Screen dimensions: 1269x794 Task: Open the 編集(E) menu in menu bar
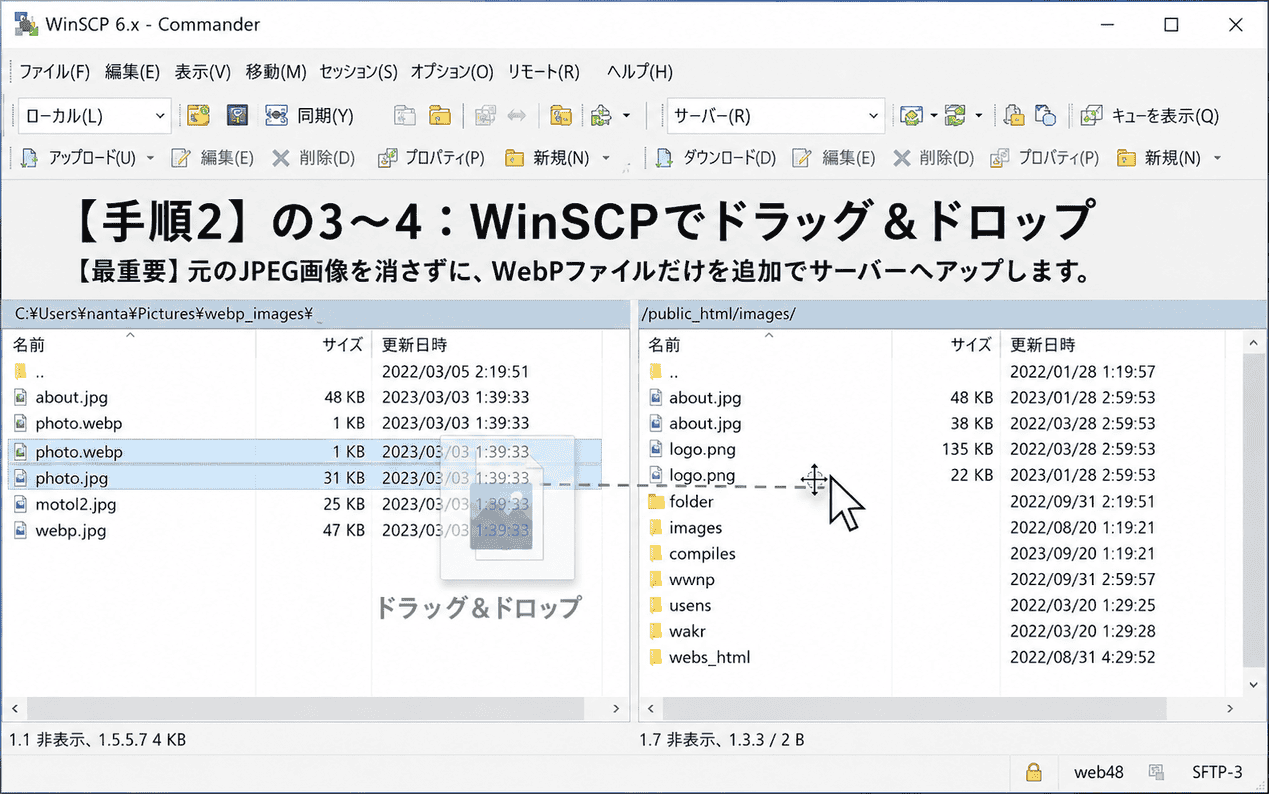coord(132,72)
